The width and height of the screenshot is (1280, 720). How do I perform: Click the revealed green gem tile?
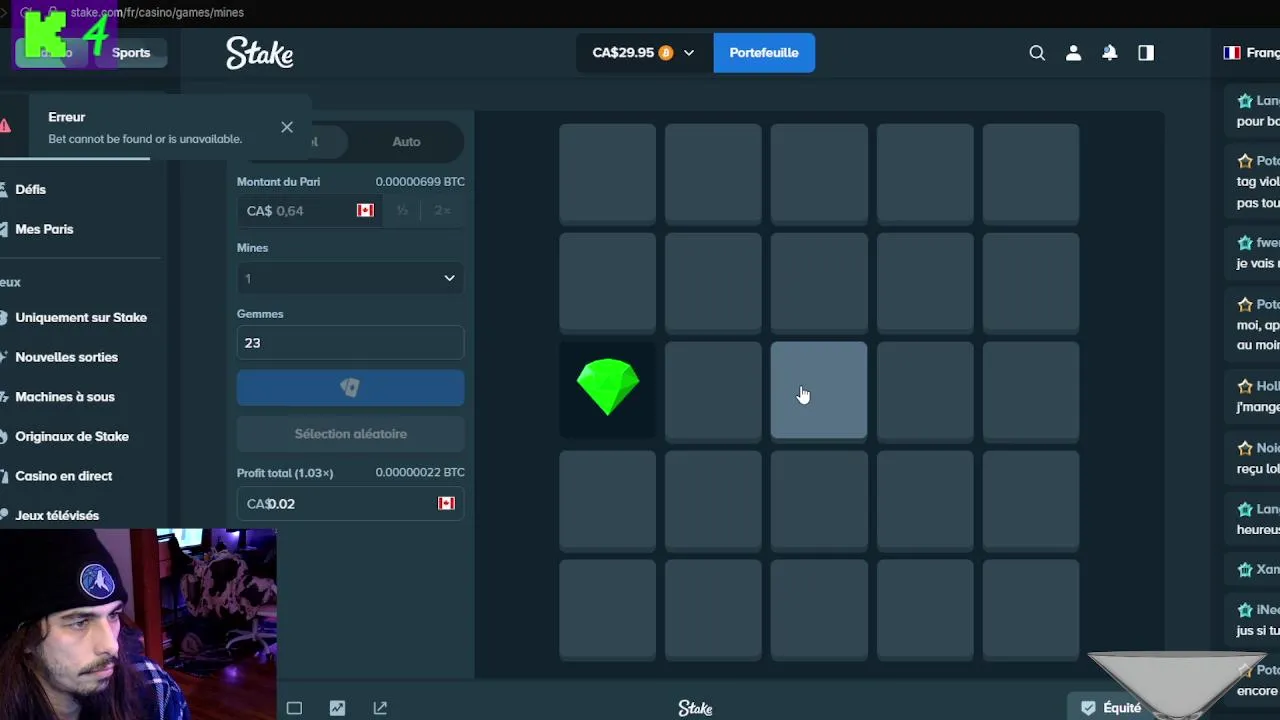pyautogui.click(x=608, y=389)
